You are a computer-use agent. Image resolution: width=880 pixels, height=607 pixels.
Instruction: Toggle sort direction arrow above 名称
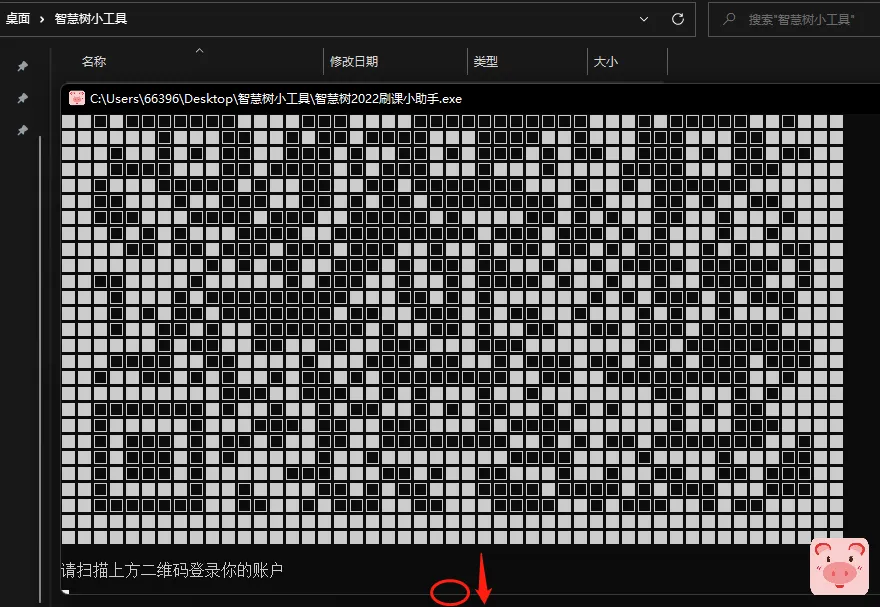199,50
